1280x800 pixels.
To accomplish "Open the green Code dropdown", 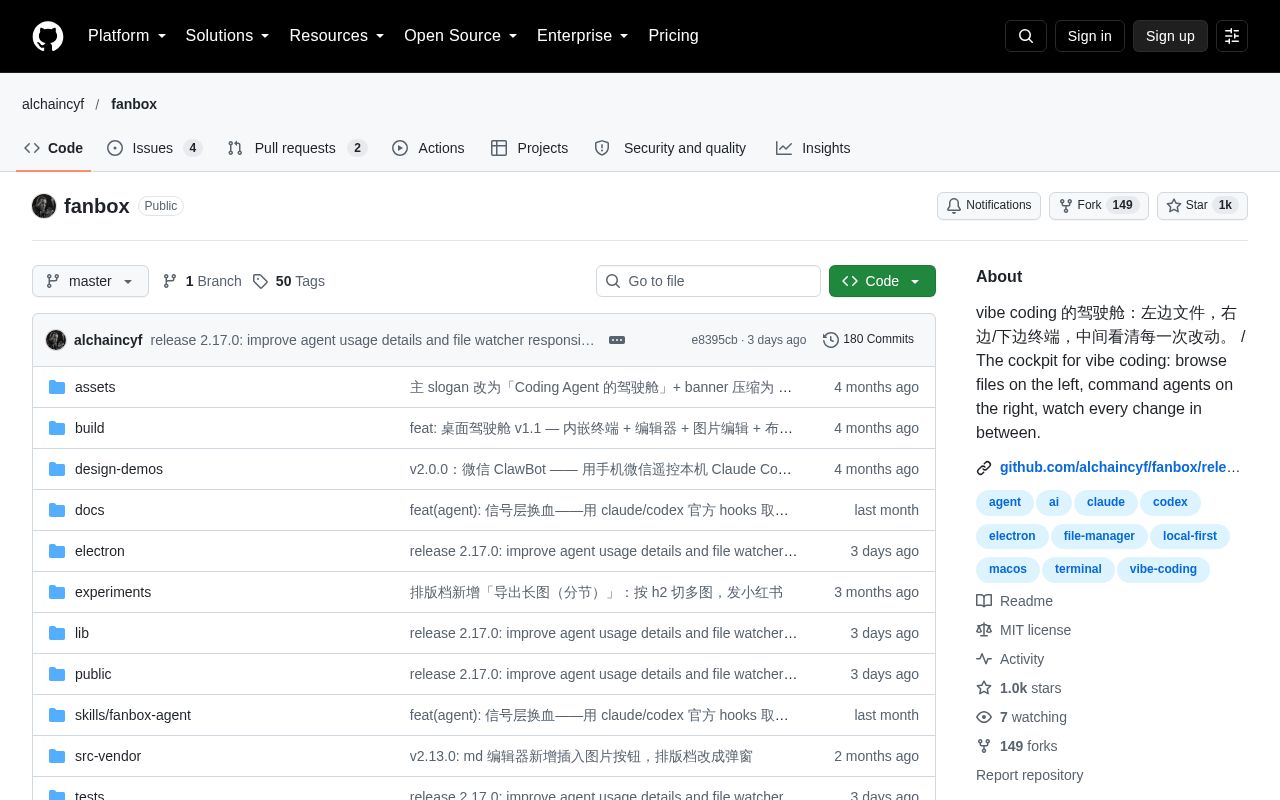I will coord(882,281).
